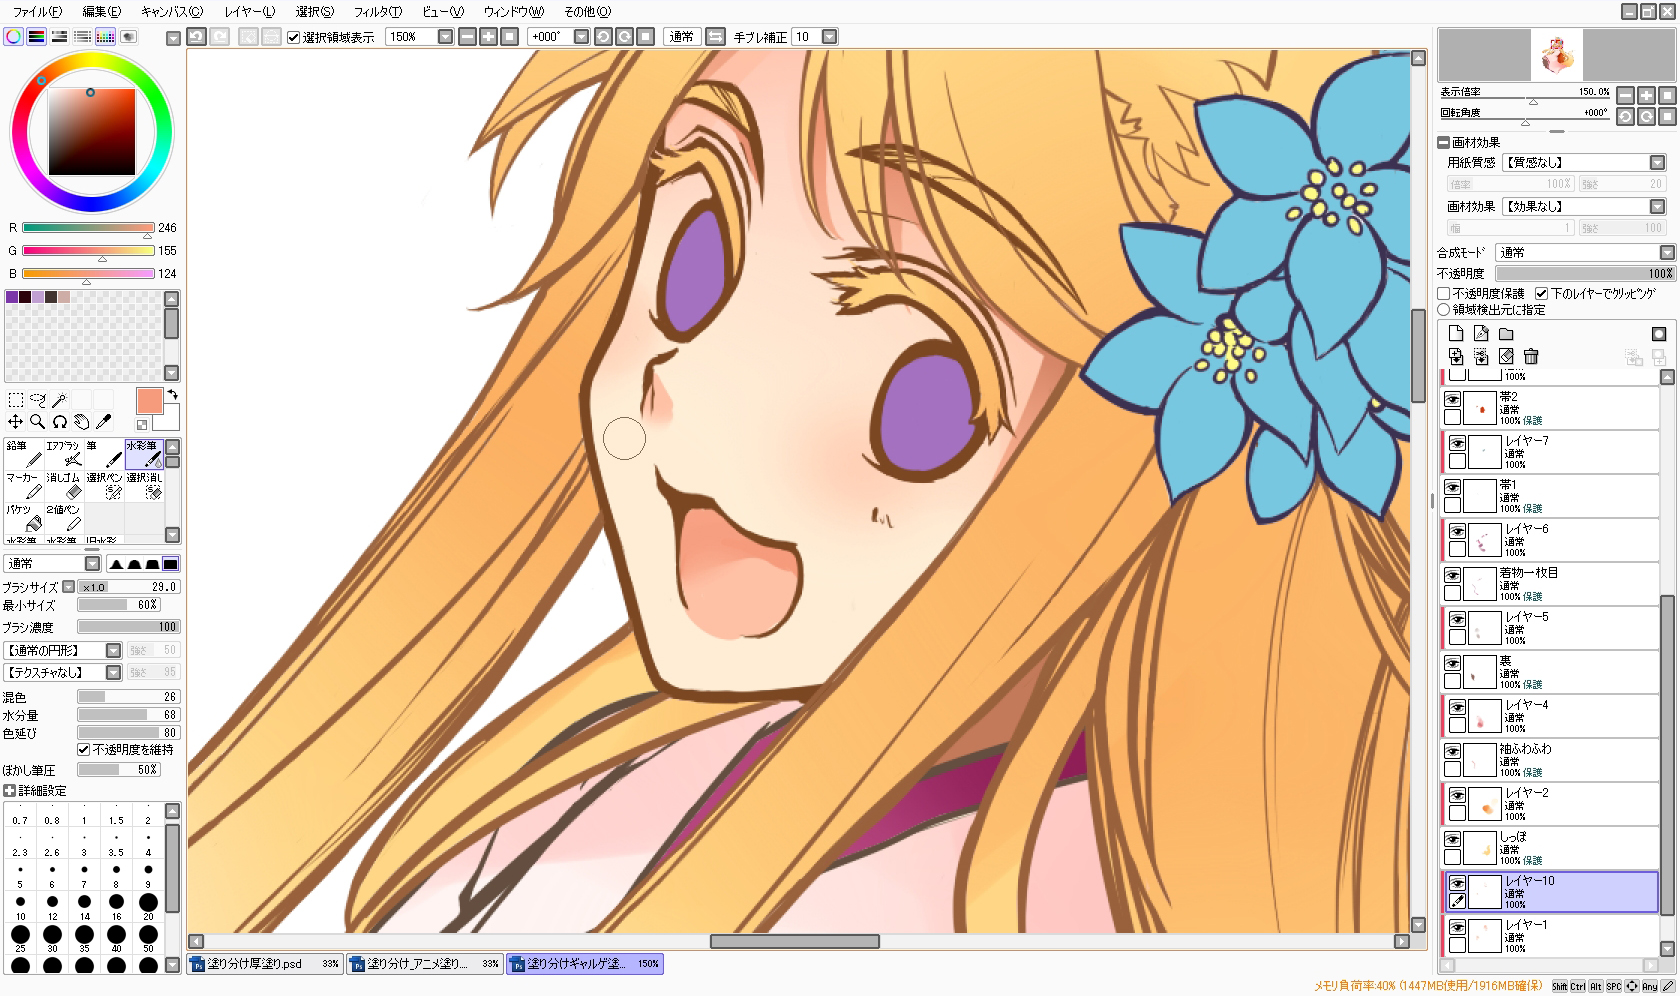Create a new layer folder
This screenshot has width=1680, height=996.
(x=1506, y=334)
